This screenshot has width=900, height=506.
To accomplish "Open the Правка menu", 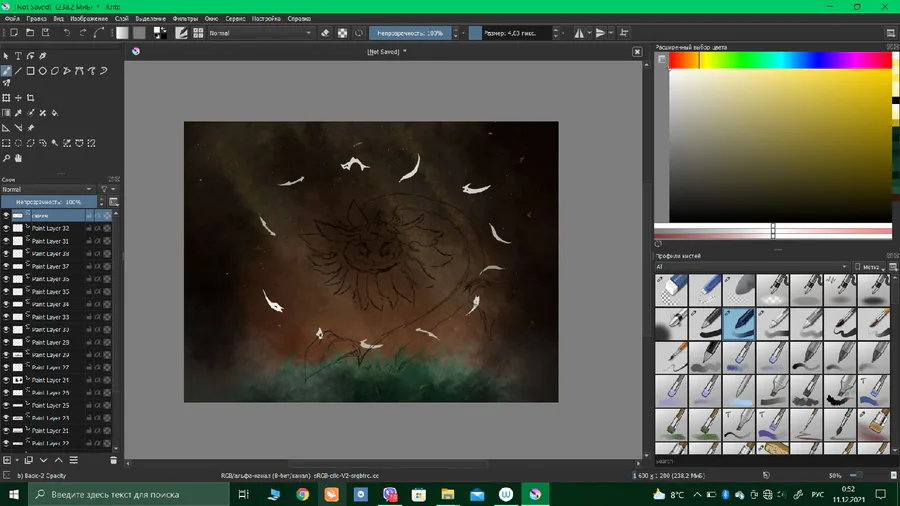I will point(36,19).
